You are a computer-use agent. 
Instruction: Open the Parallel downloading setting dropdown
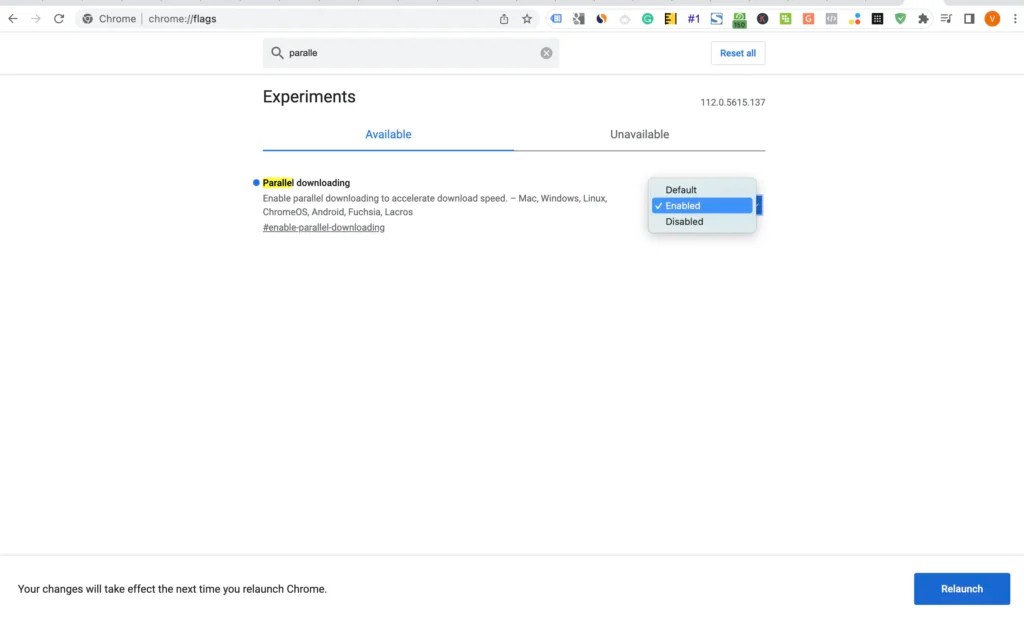tap(759, 205)
